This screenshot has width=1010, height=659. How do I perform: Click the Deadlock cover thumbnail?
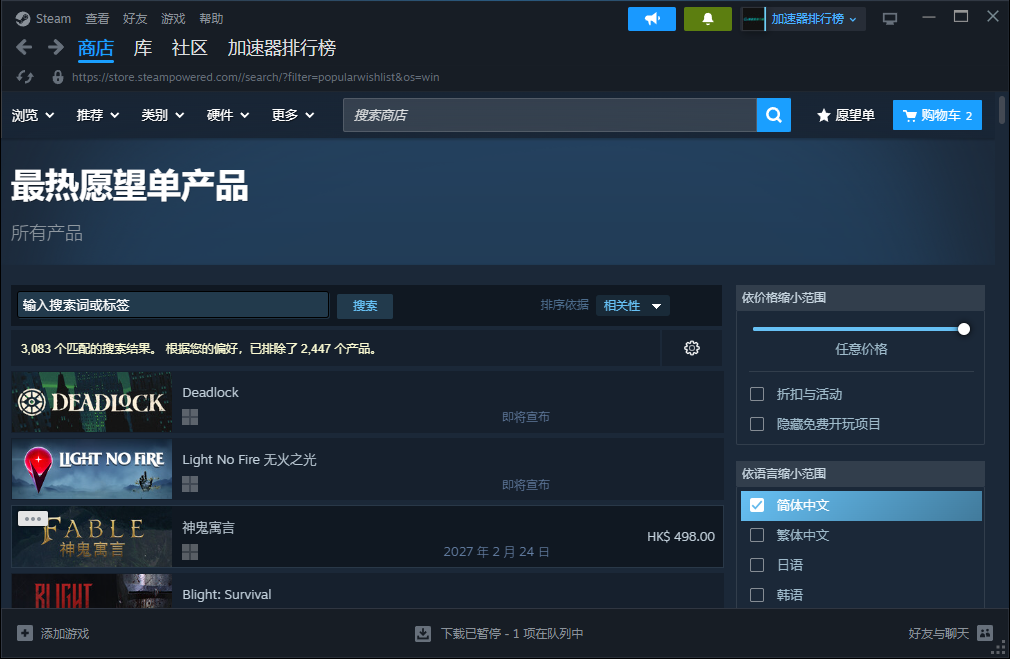91,402
